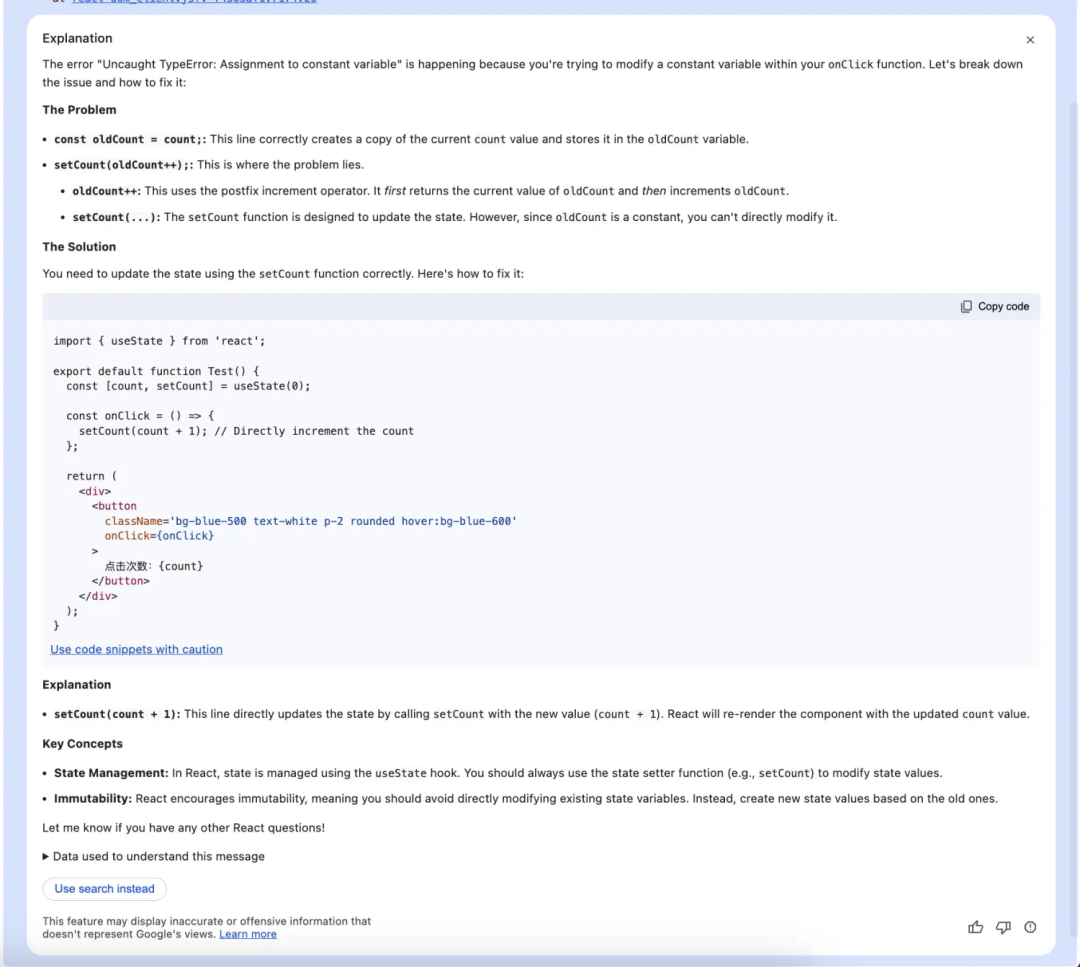Viewport: 1080px width, 967px height.
Task: Click the 'onClick={onClick}' code line
Action: [x=159, y=536]
